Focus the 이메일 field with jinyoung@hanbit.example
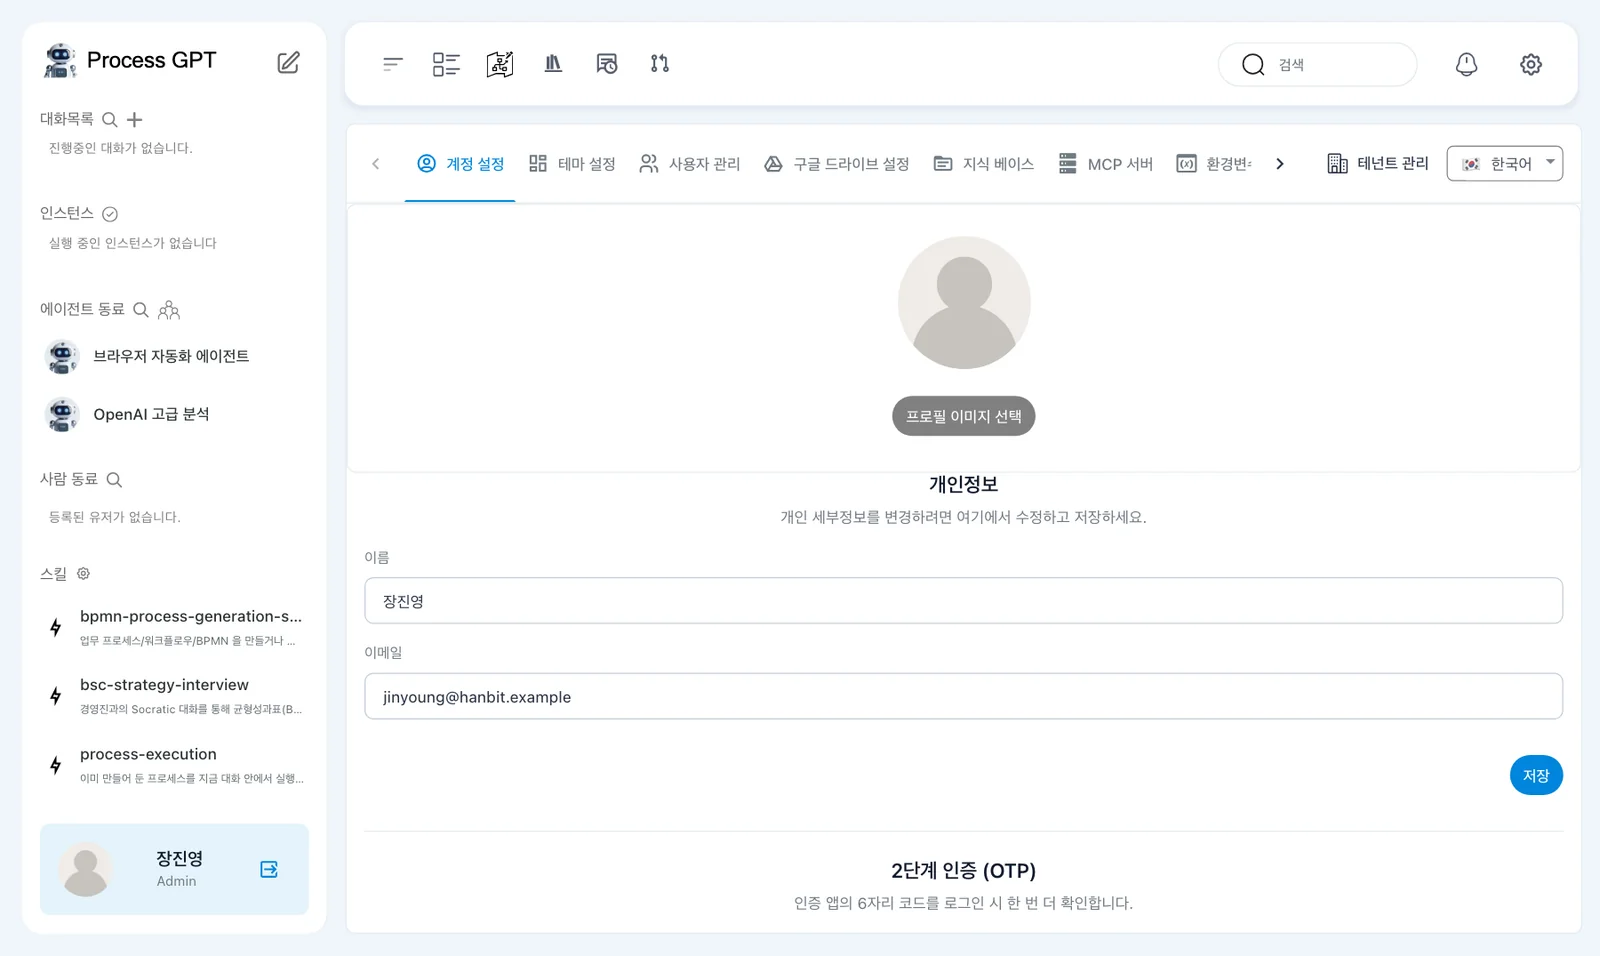Viewport: 1600px width, 956px height. tap(963, 696)
